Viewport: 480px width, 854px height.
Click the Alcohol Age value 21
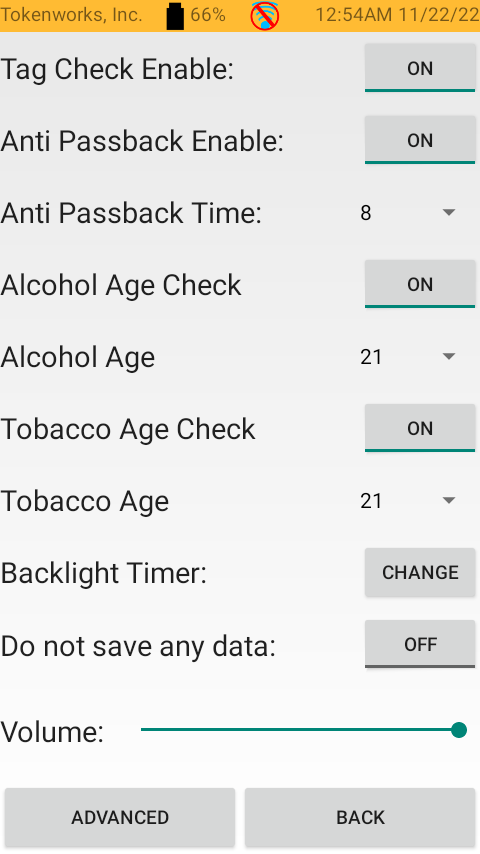pos(371,357)
